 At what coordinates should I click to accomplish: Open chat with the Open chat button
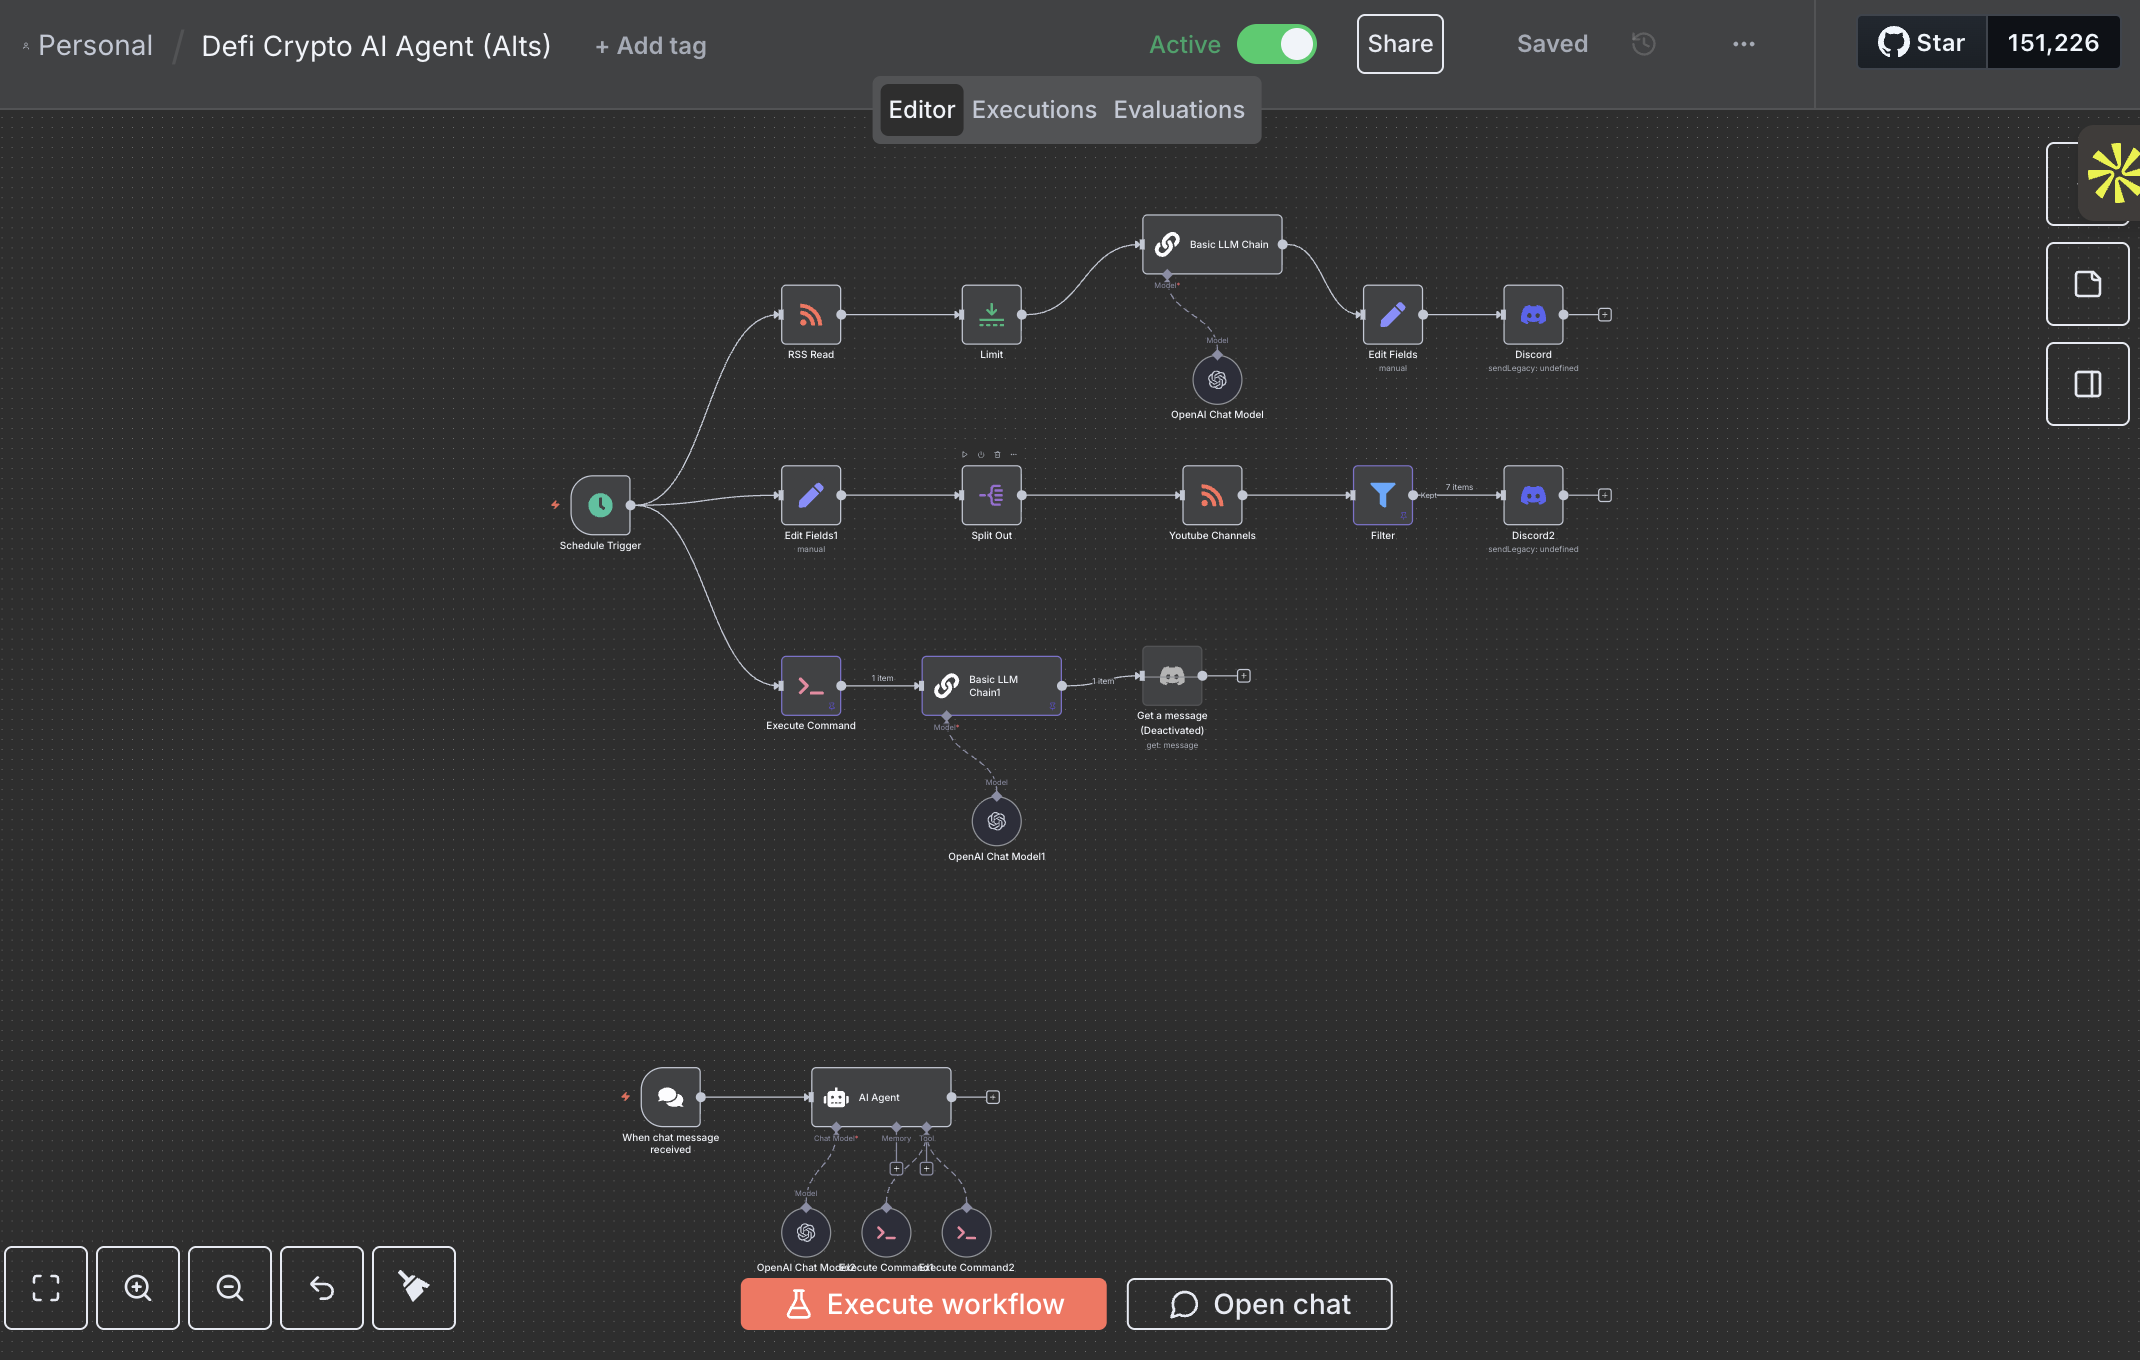tap(1259, 1304)
